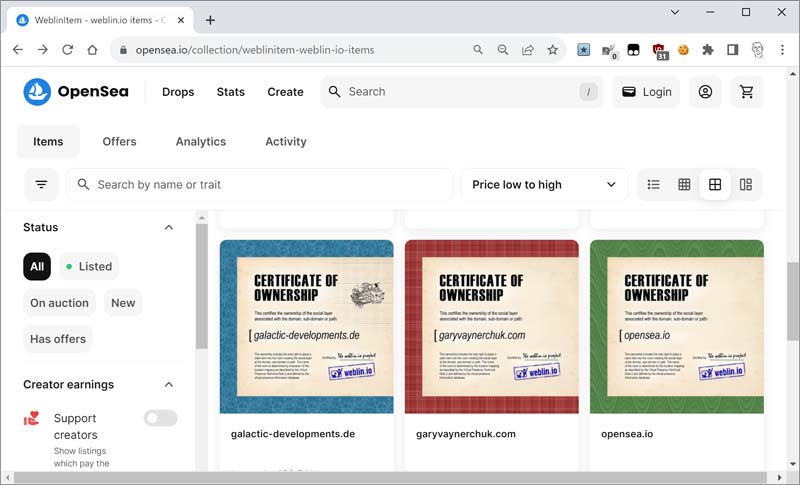This screenshot has width=800, height=485.
Task: Open the blue galactic-developments.de certificate image
Action: coord(307,326)
